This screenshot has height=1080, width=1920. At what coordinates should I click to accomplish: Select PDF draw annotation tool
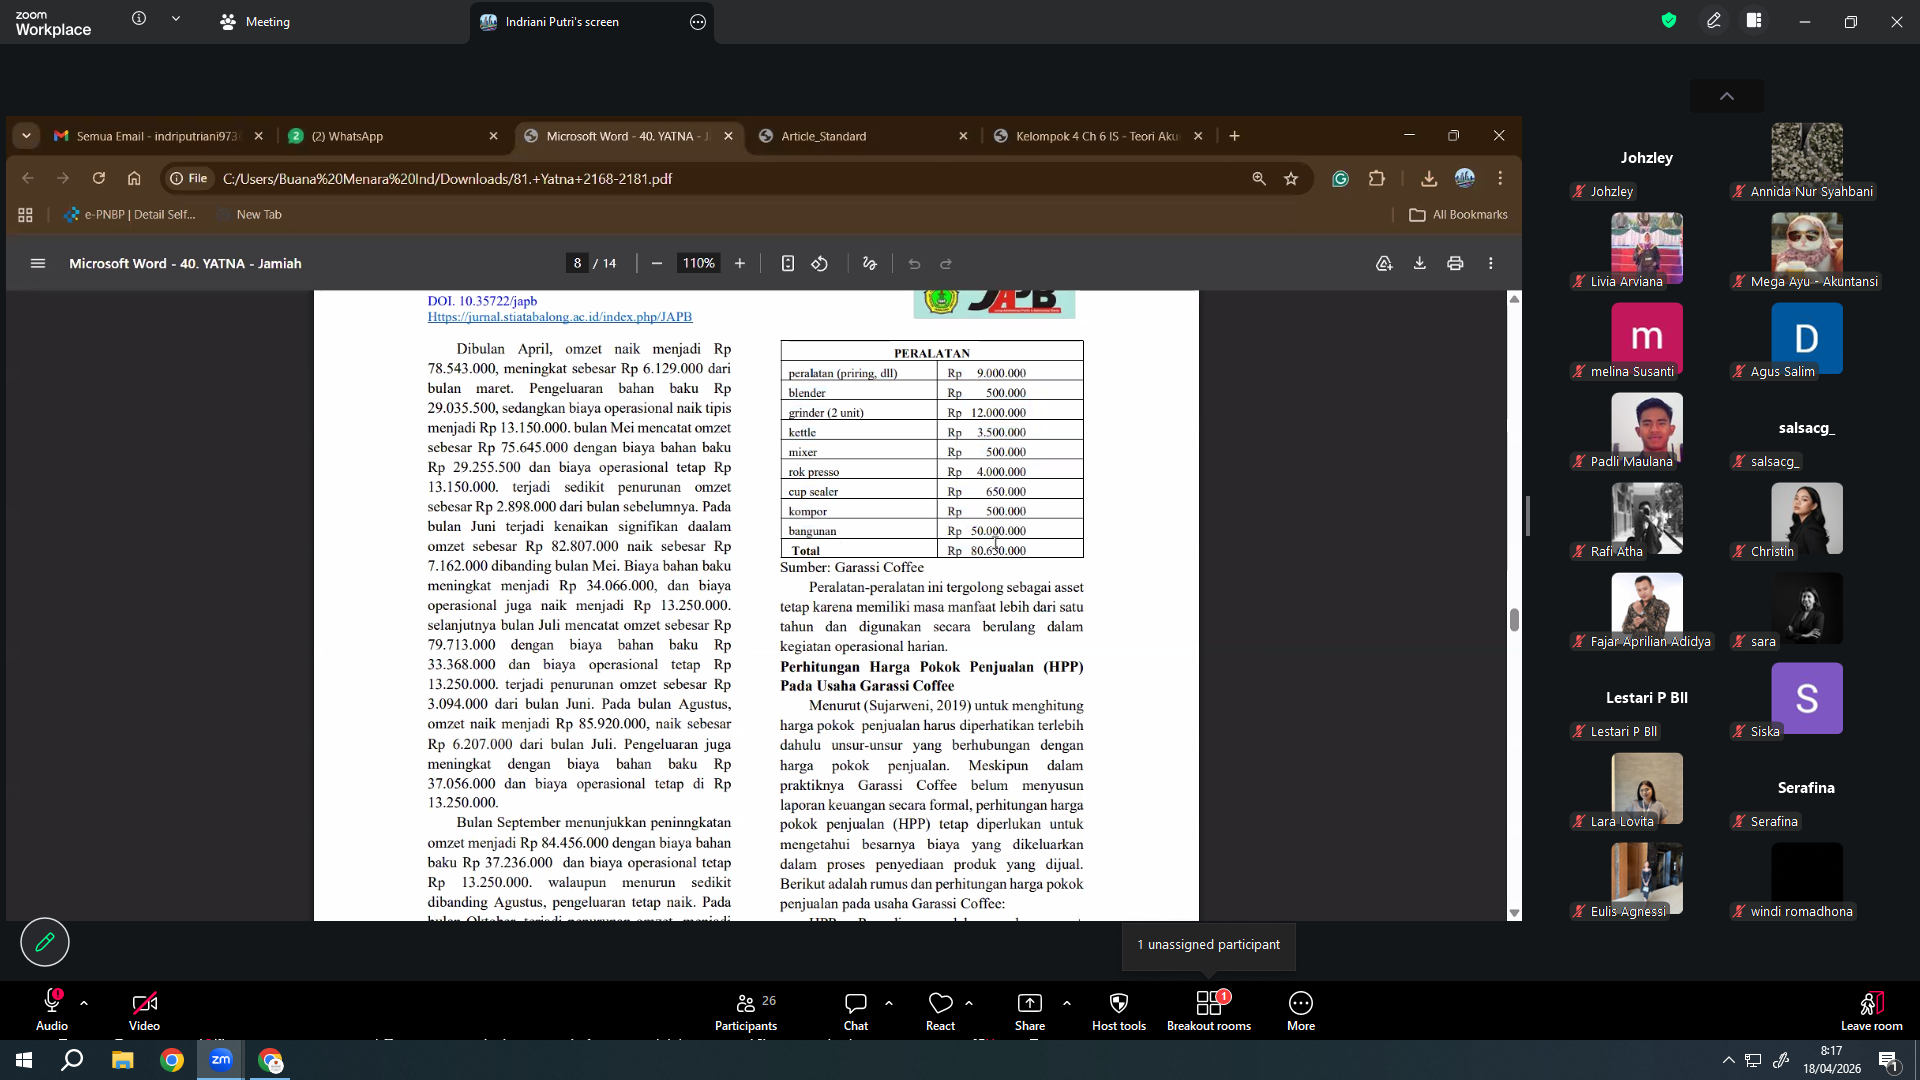tap(870, 263)
